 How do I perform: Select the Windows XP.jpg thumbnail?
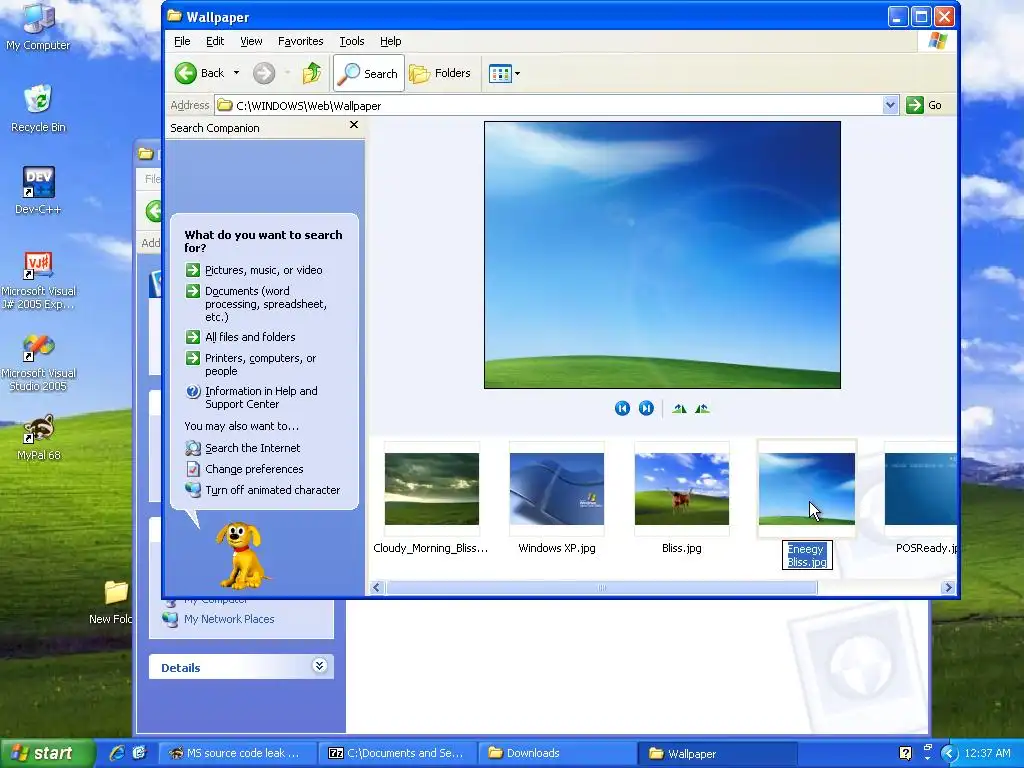coord(556,488)
